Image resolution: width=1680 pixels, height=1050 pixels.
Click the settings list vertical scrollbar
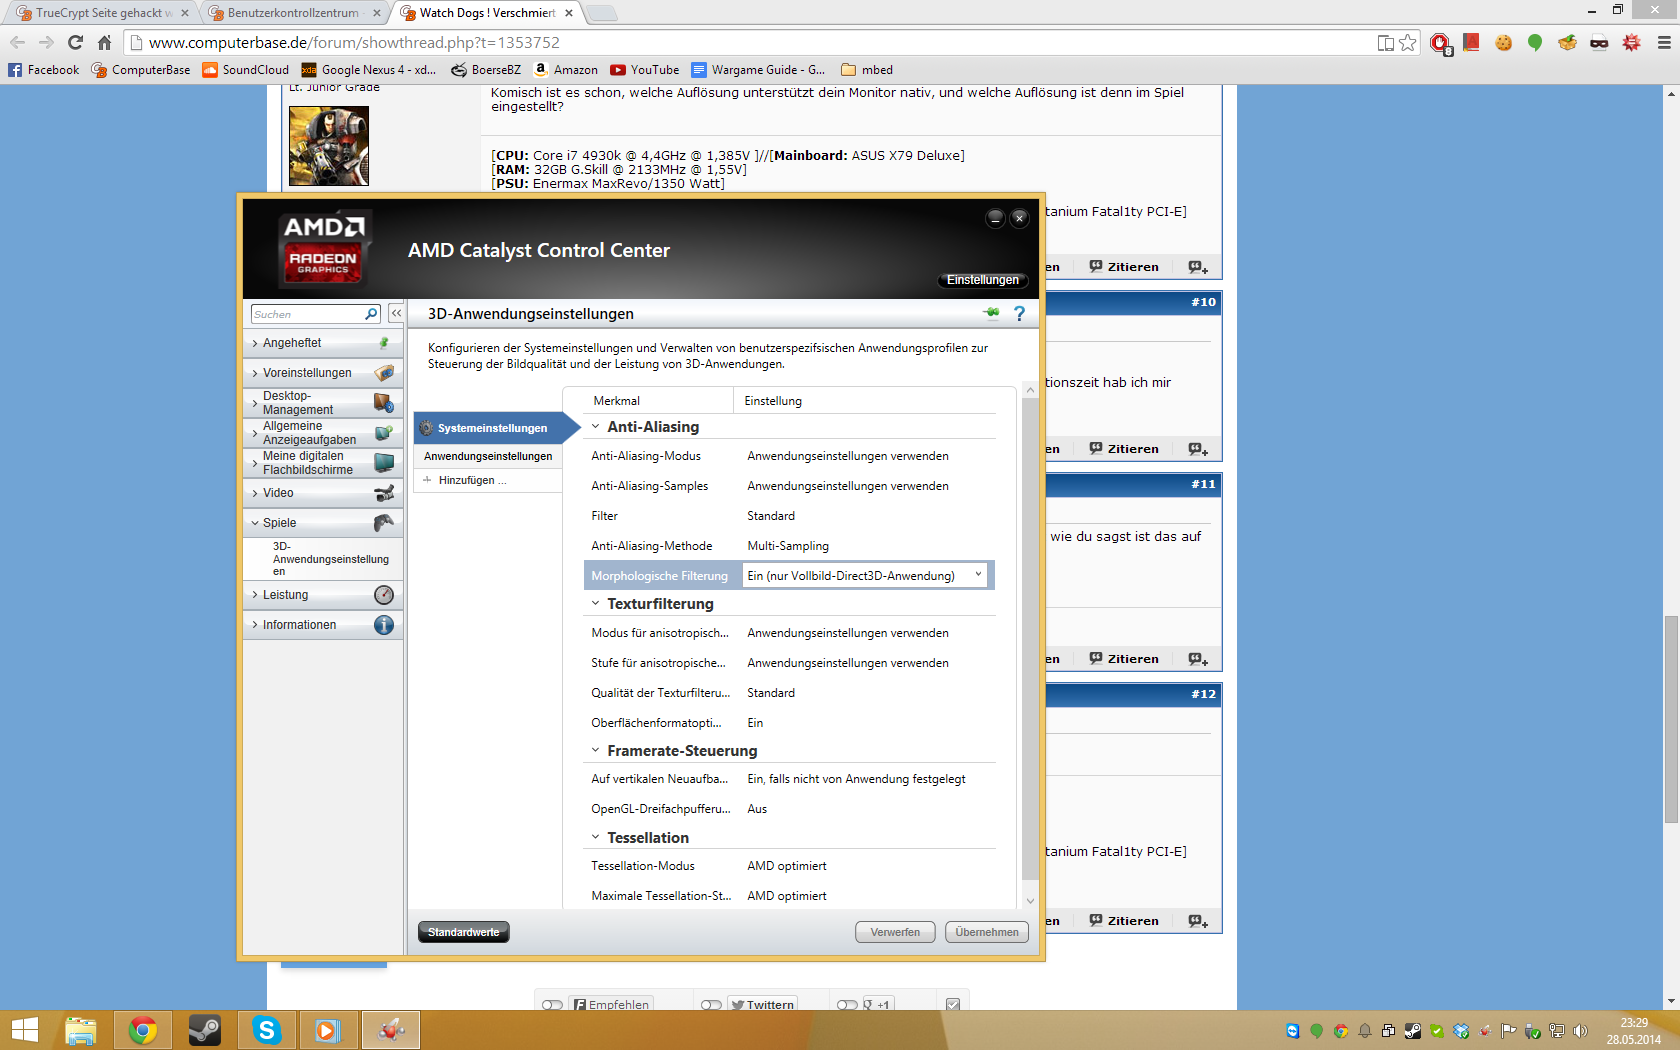click(1030, 640)
